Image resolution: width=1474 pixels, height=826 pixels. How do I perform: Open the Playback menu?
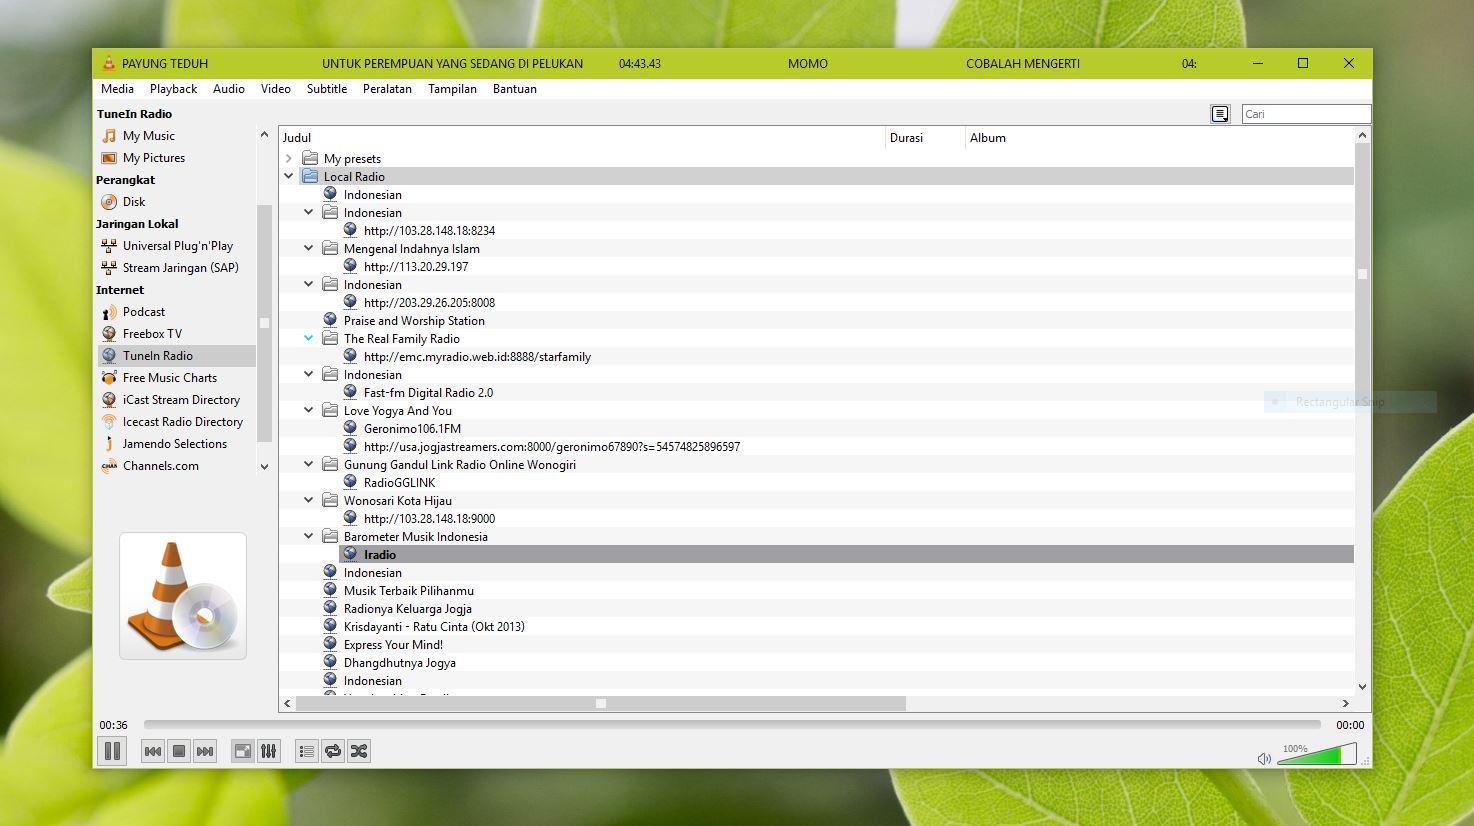tap(174, 89)
